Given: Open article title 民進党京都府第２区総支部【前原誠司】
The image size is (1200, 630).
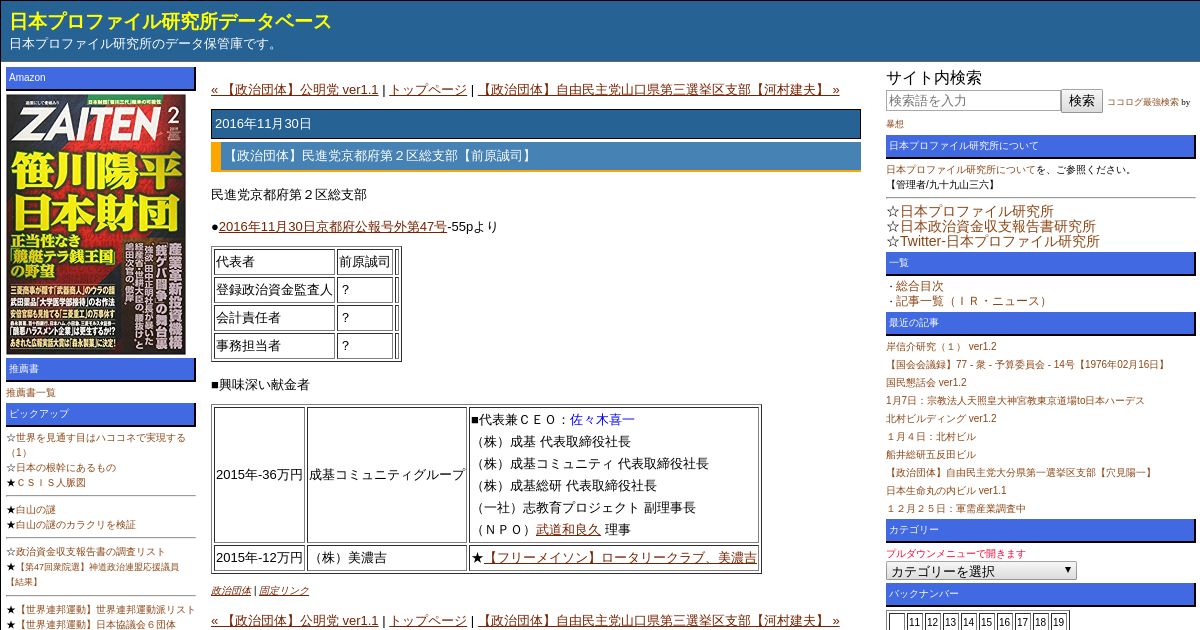Looking at the screenshot, I should point(378,156).
